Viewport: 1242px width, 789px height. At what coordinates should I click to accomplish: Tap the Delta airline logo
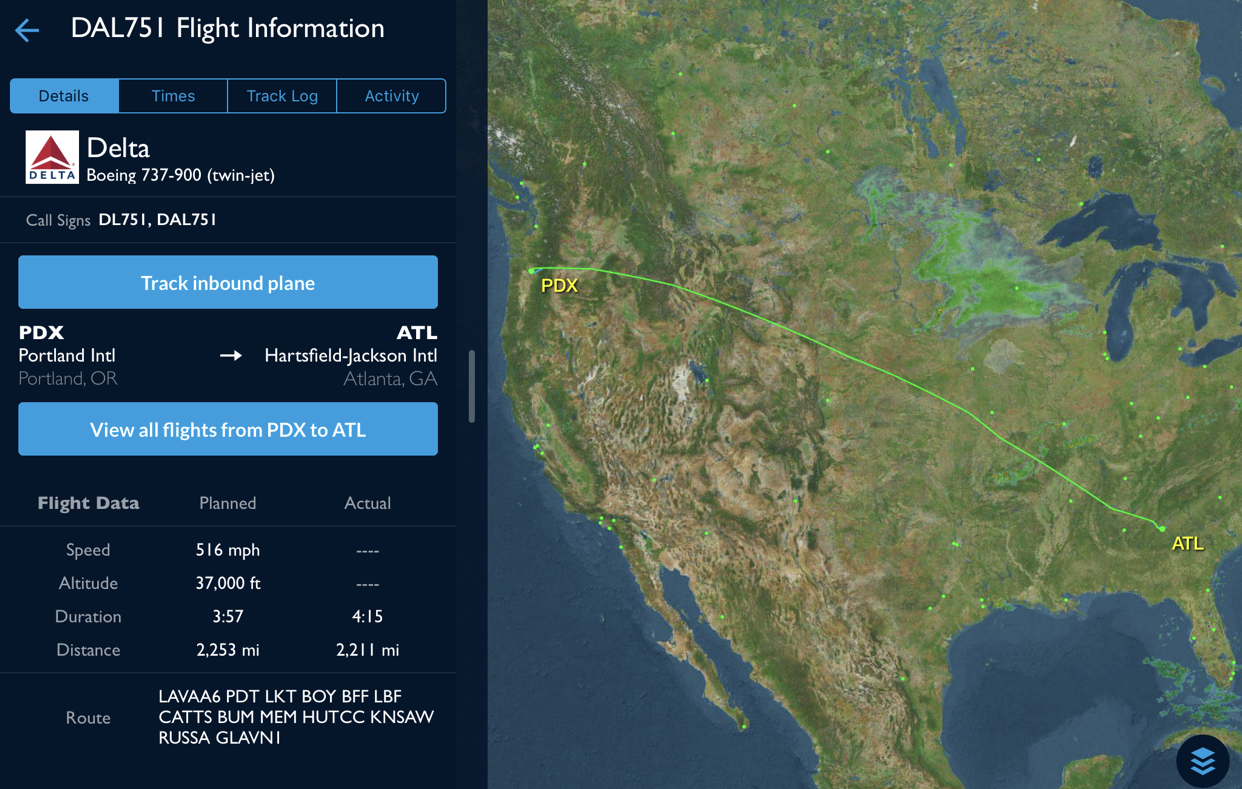point(52,157)
